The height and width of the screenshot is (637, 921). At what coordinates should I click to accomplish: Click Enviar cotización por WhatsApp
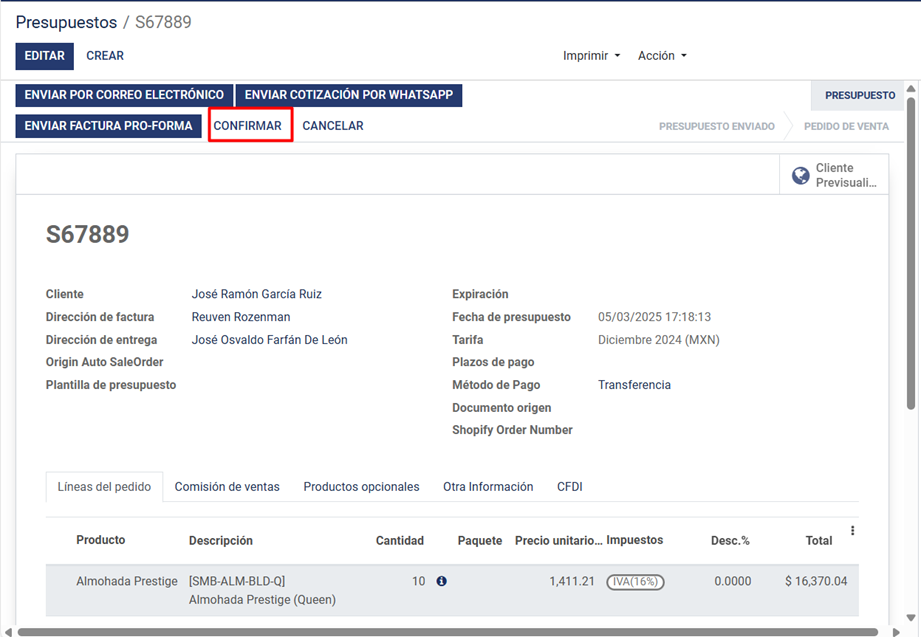349,95
